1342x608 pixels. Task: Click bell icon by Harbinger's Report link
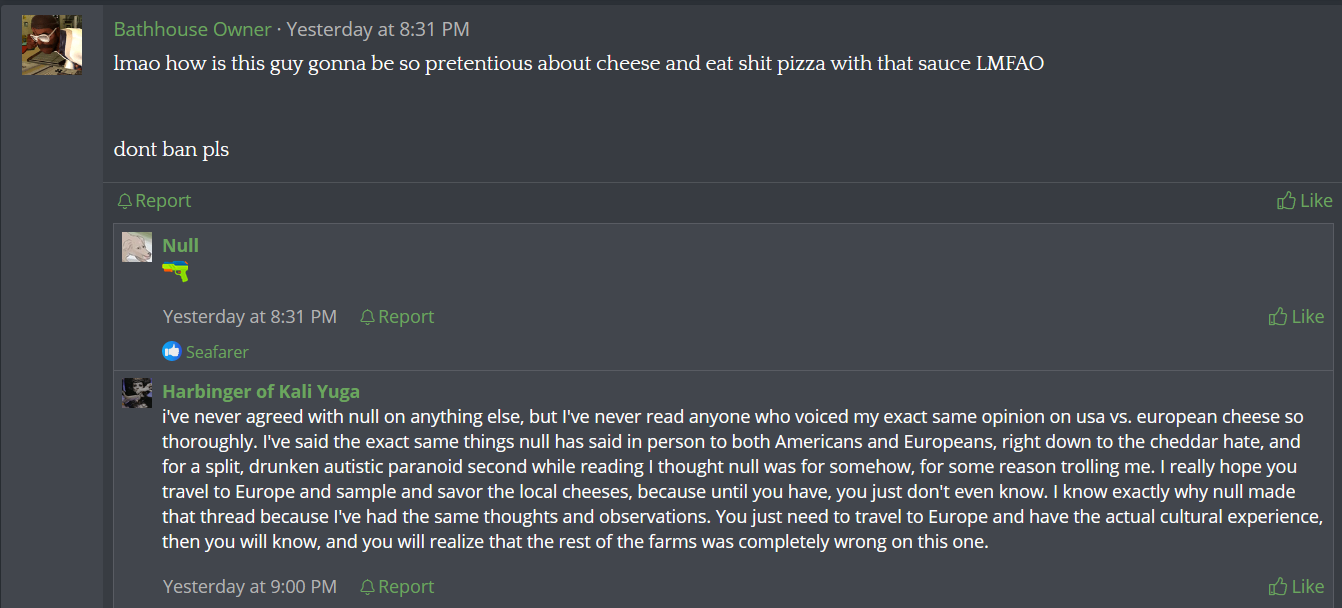[367, 587]
